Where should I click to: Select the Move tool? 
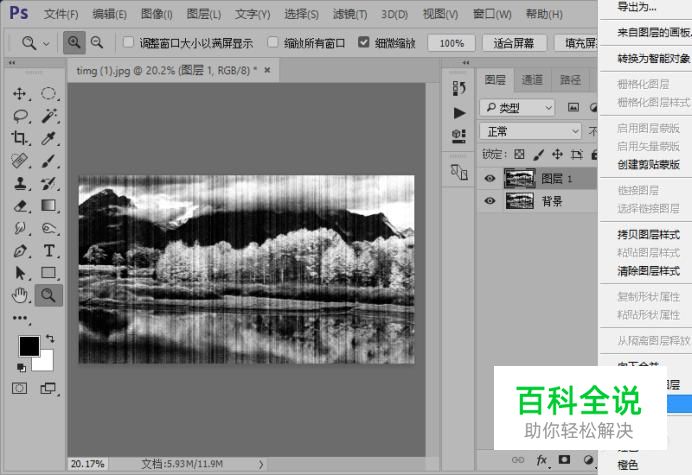[x=19, y=94]
